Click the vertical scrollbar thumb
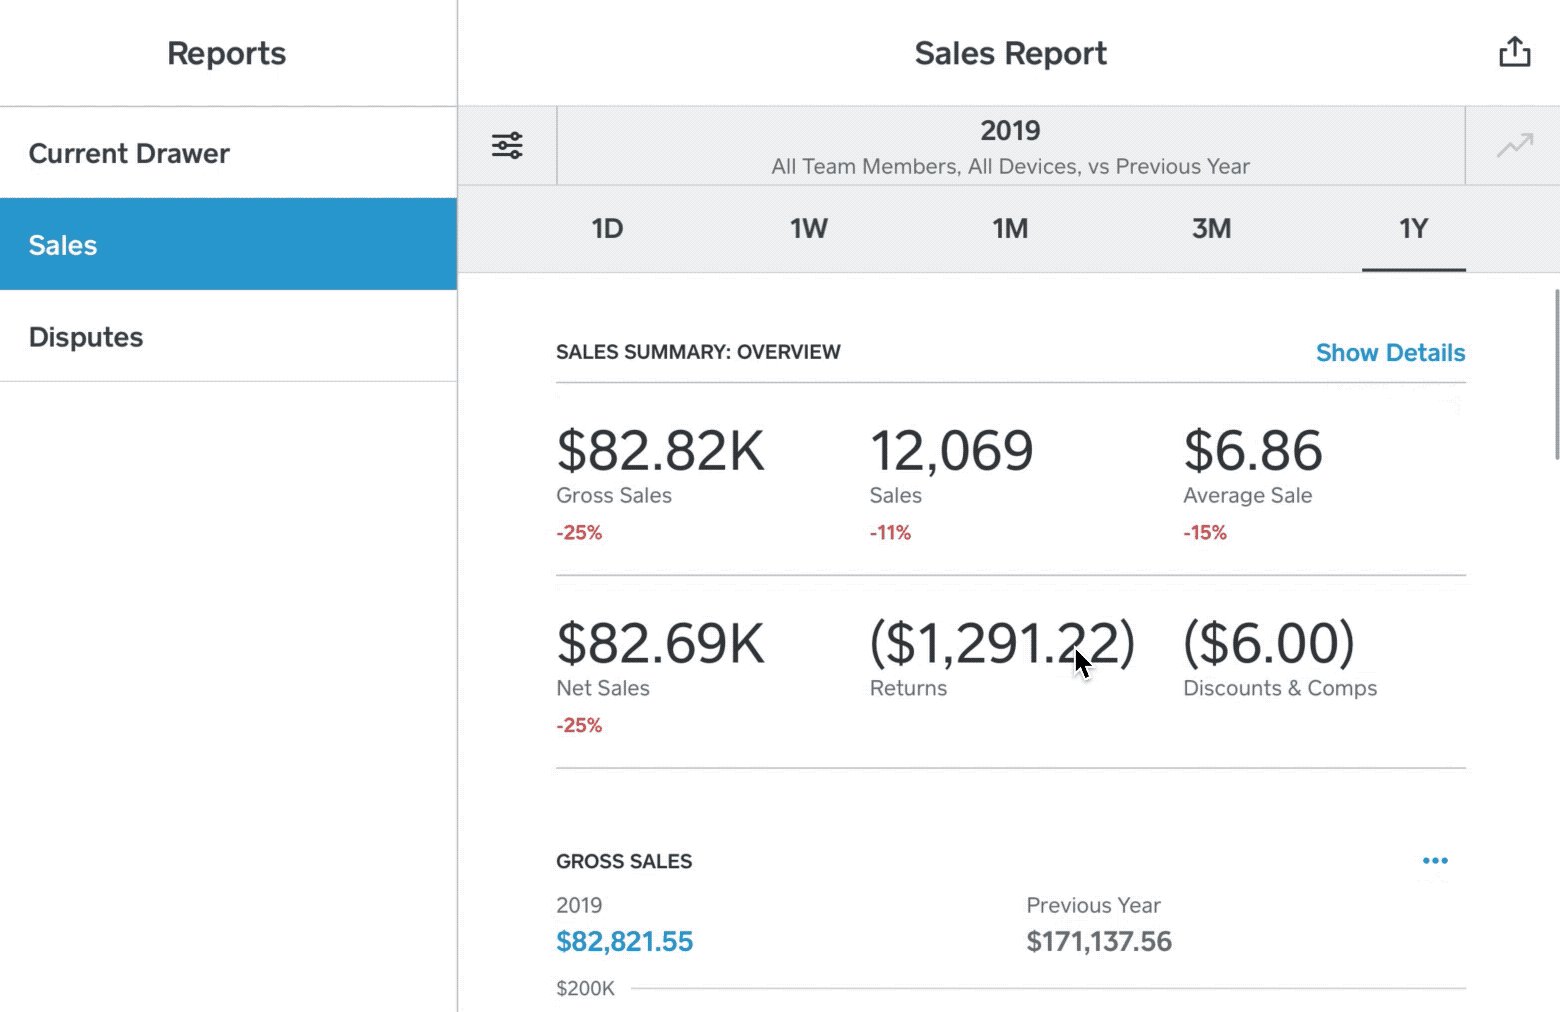Screen dimensions: 1560x1012 coord(1556,374)
